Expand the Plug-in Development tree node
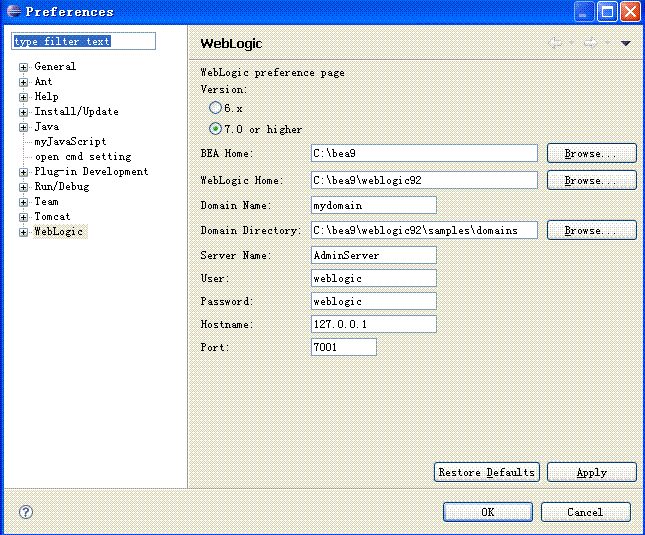Viewport: 645px width, 535px height. click(23, 172)
